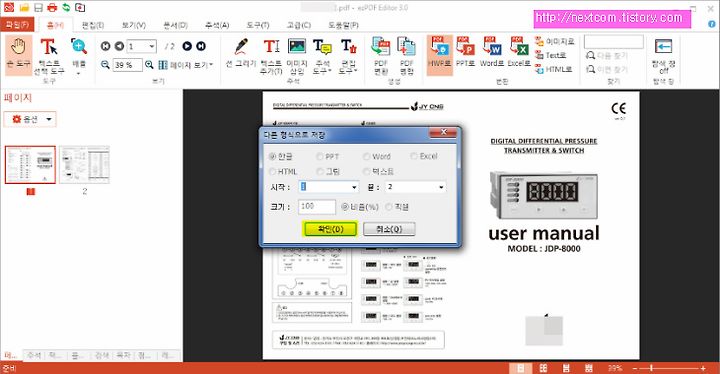Click the red printer icon
The width and height of the screenshot is (720, 374).
click(52, 7)
